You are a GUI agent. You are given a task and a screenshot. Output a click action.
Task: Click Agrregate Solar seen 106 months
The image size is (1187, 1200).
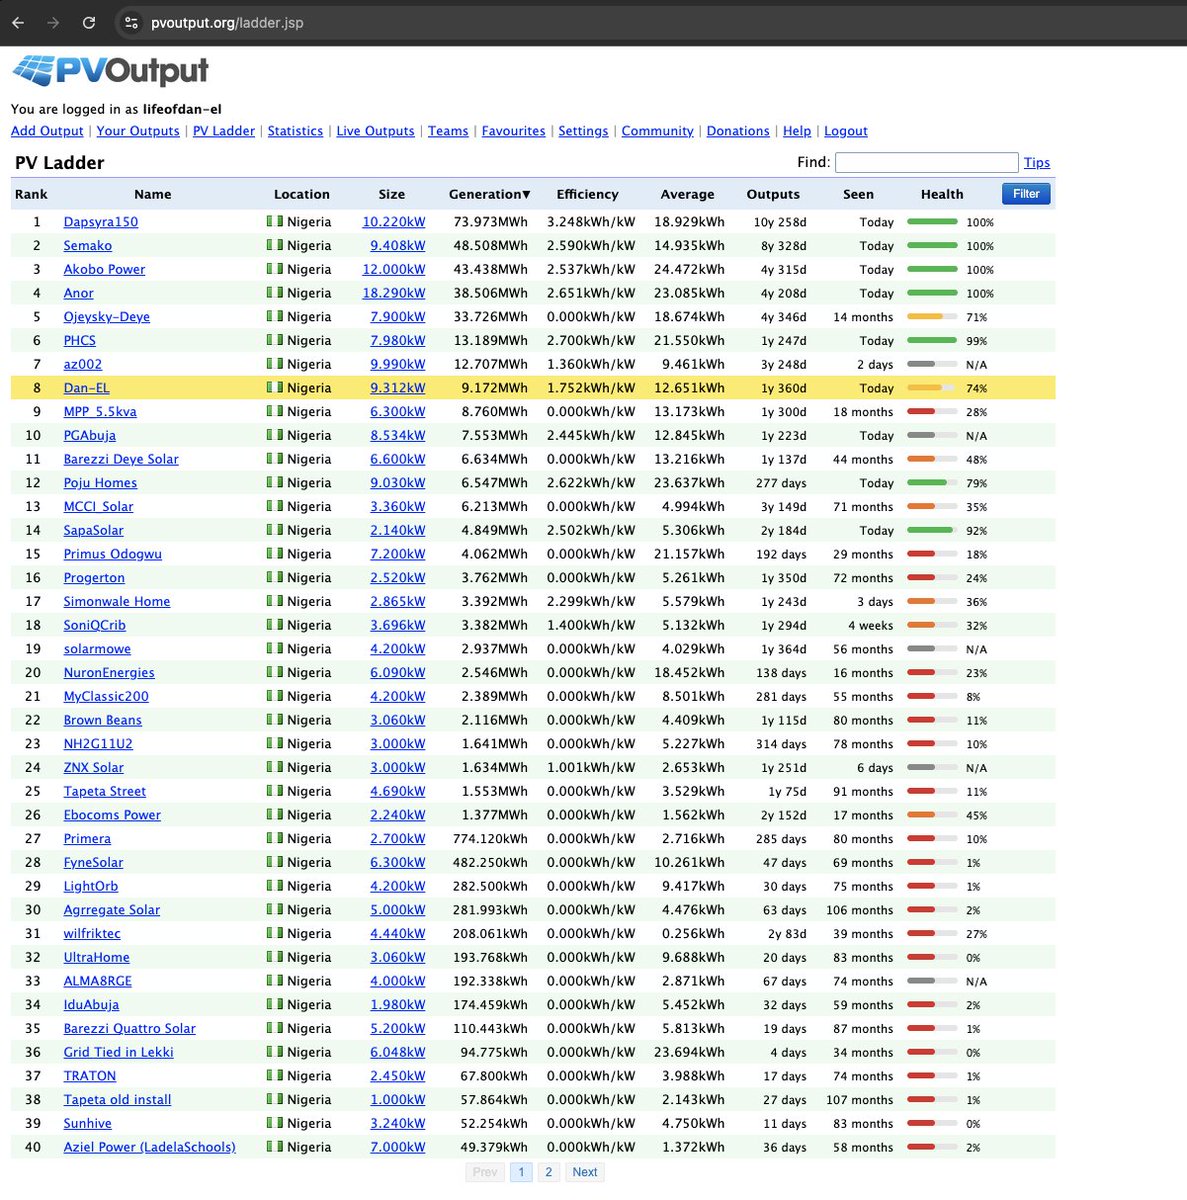point(860,910)
